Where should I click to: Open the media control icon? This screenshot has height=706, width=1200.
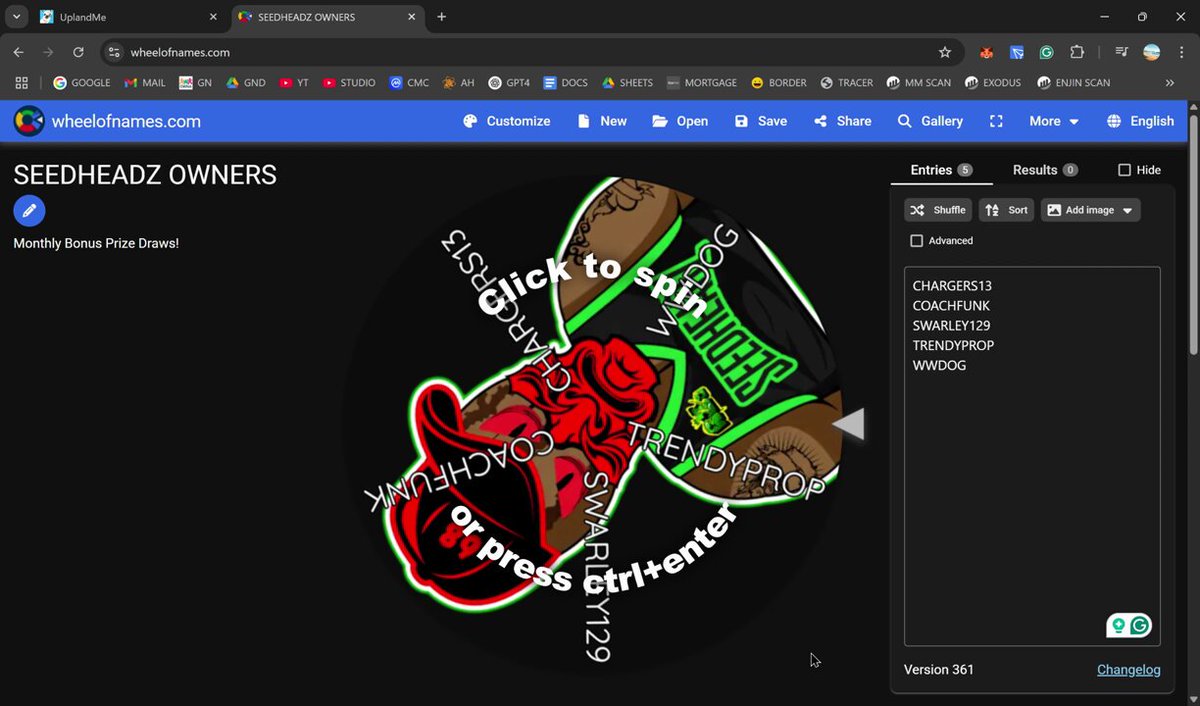[x=1122, y=52]
